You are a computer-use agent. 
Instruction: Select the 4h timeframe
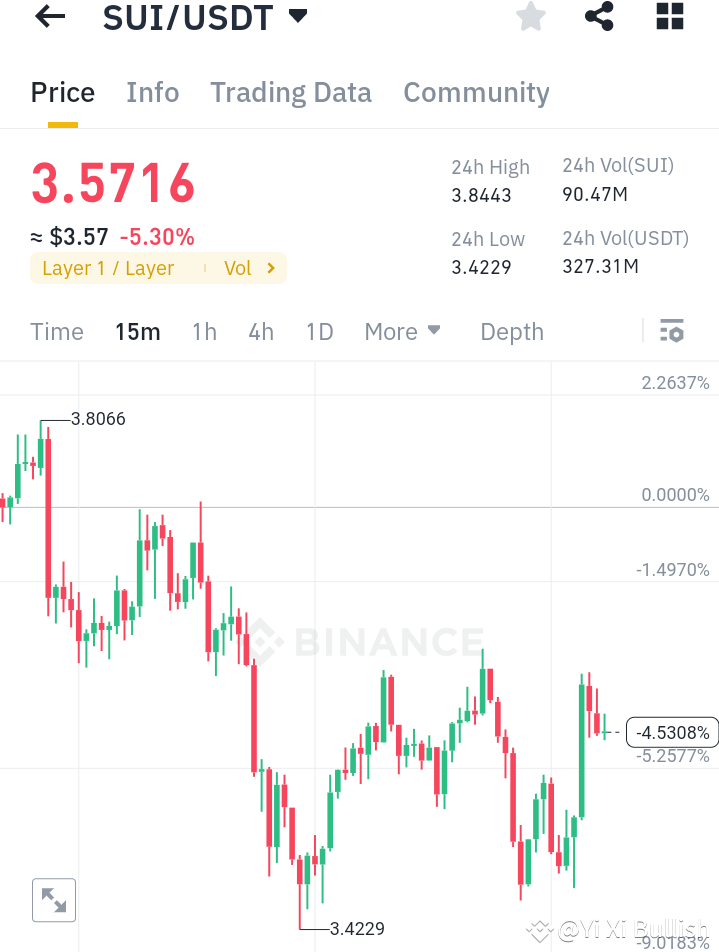(x=261, y=331)
